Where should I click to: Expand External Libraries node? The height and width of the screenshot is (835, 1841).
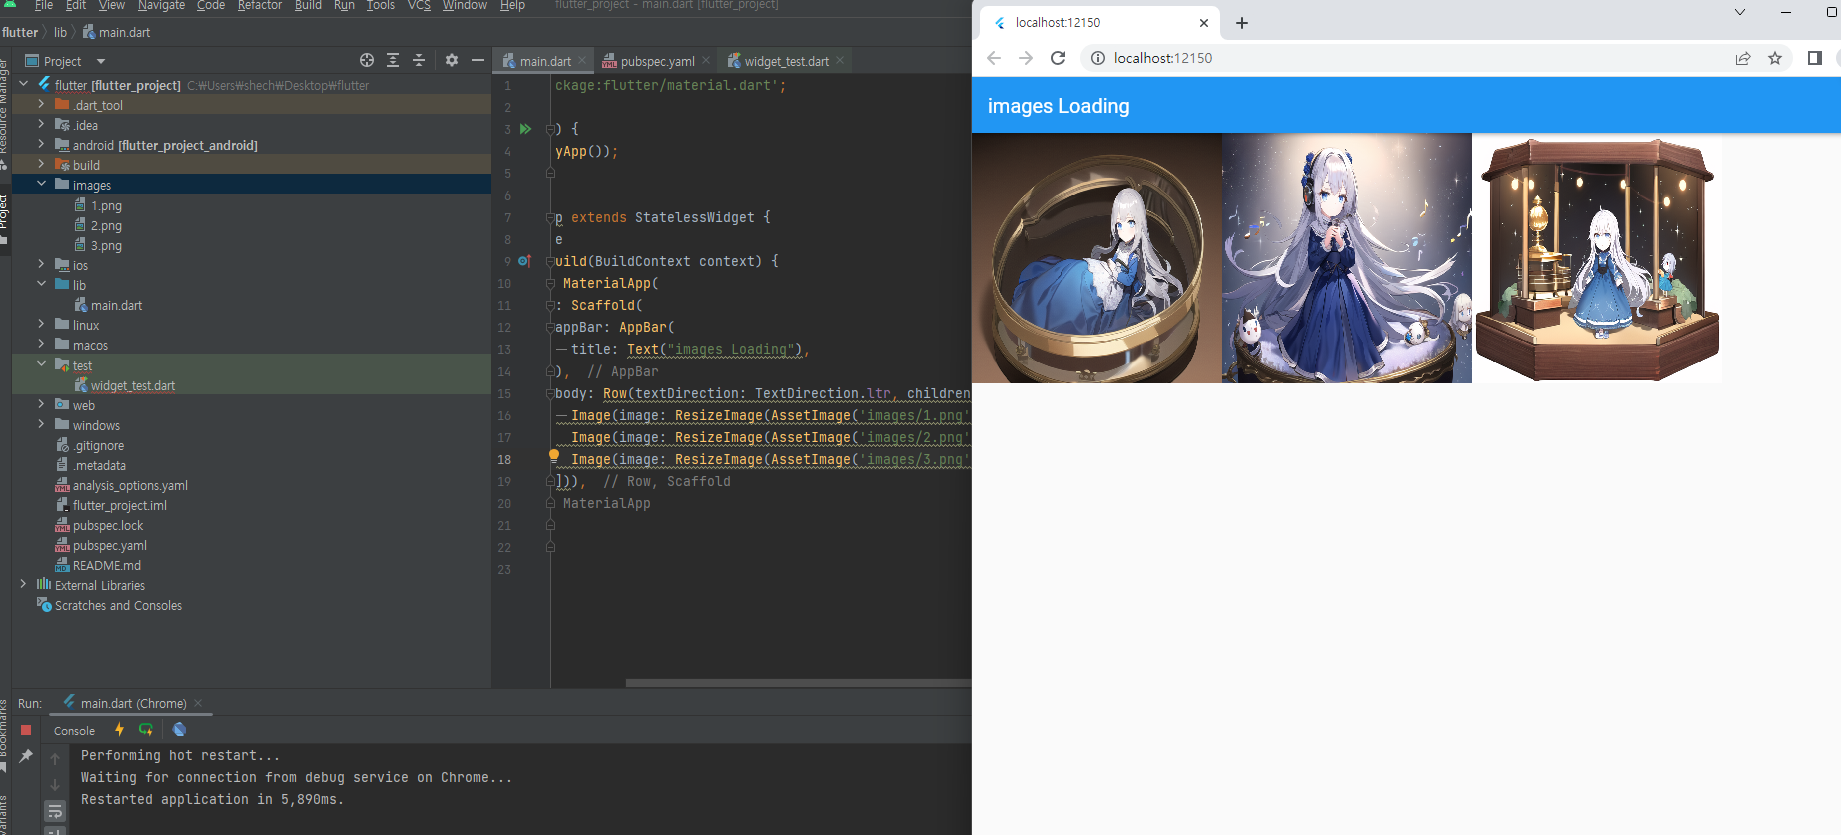23,584
